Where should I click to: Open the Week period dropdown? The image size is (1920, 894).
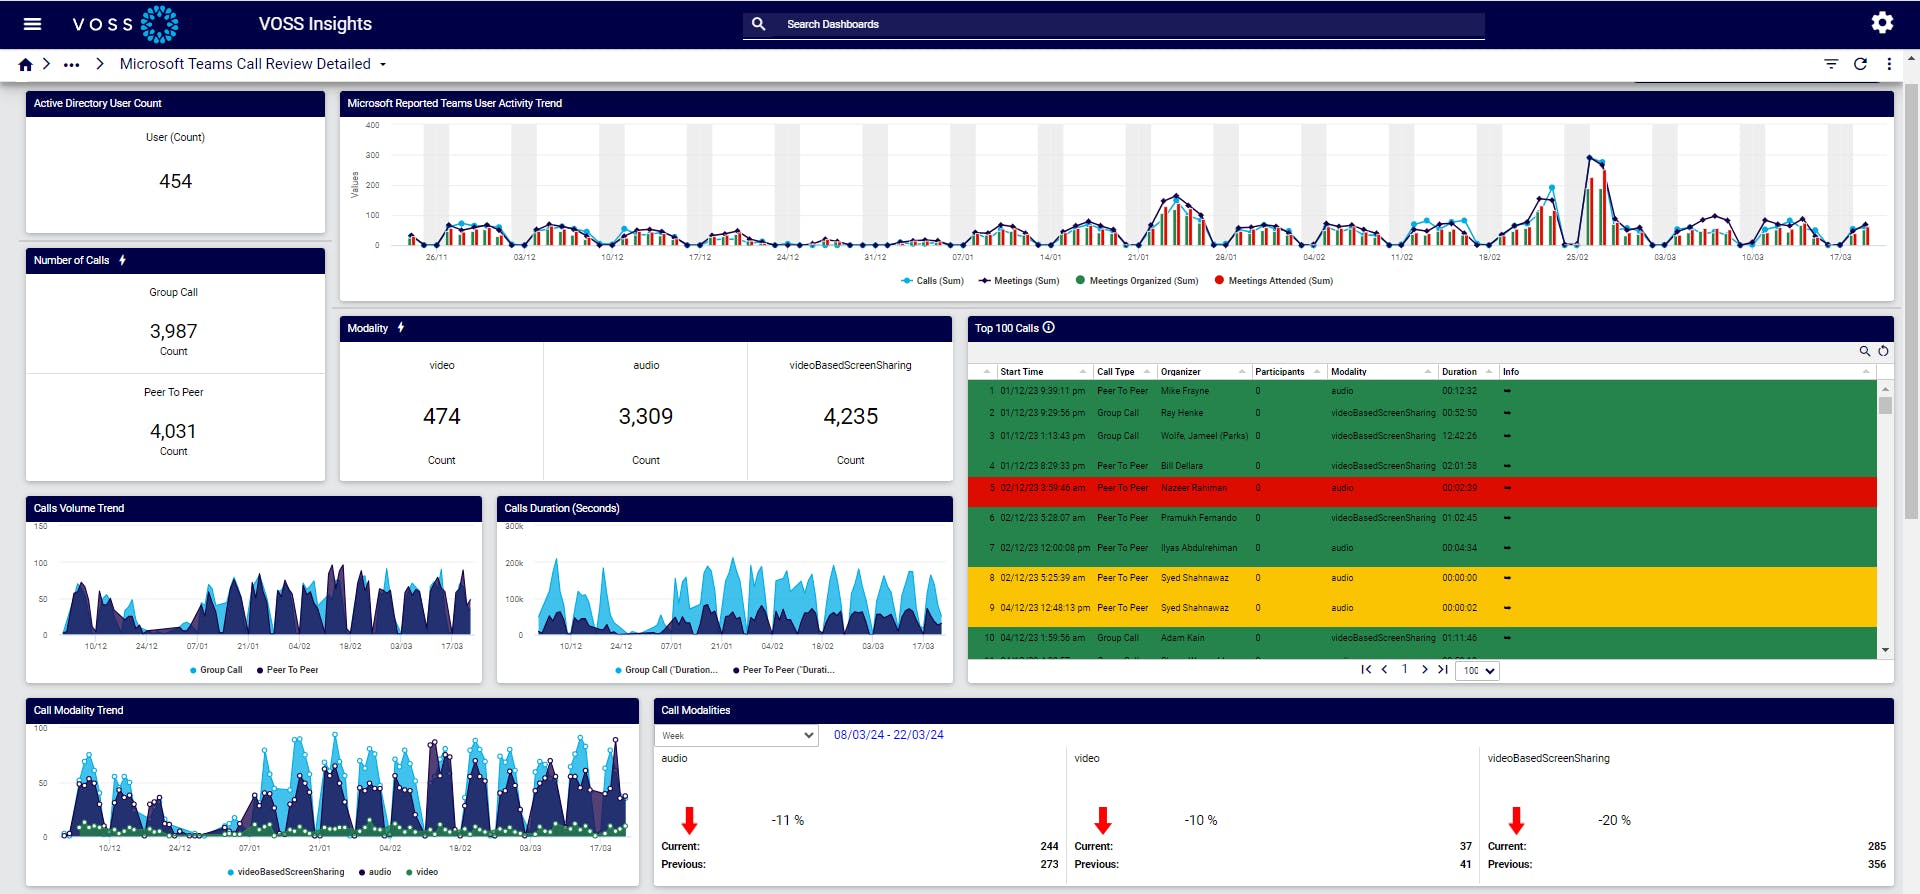pyautogui.click(x=737, y=736)
